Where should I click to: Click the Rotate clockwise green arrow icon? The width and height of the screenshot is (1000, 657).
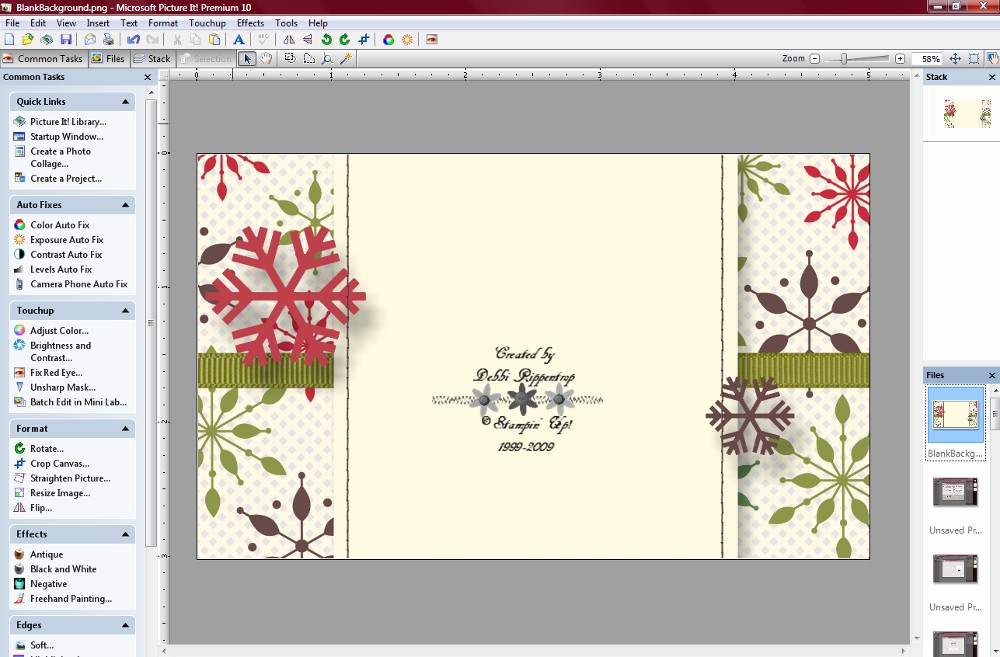click(x=345, y=40)
